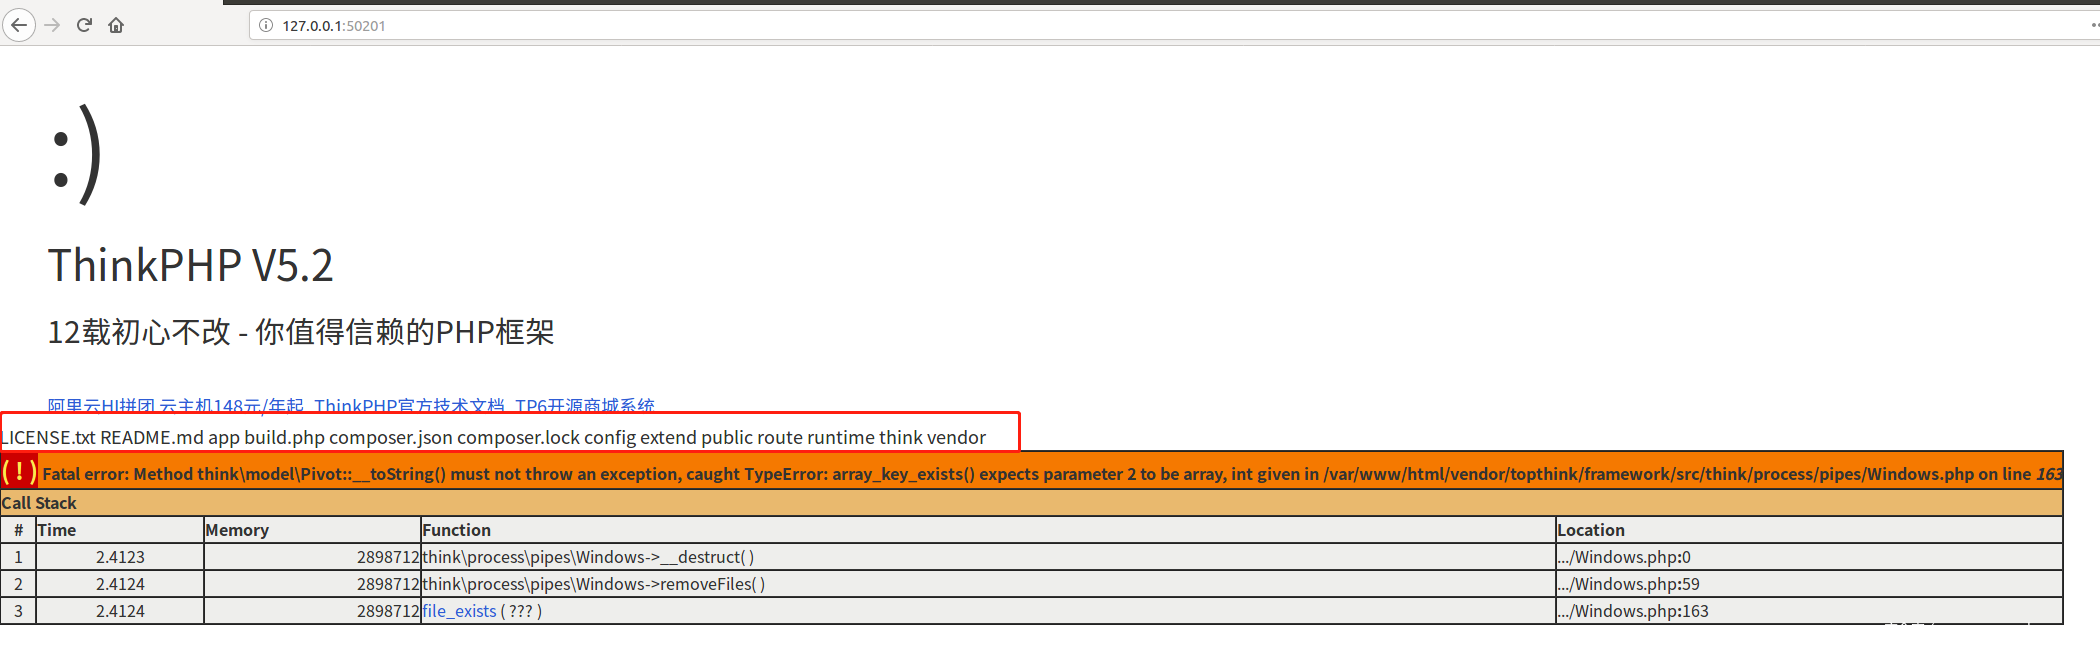The image size is (2100, 648).
Task: Click the smiley face ':)' text
Action: 76,155
